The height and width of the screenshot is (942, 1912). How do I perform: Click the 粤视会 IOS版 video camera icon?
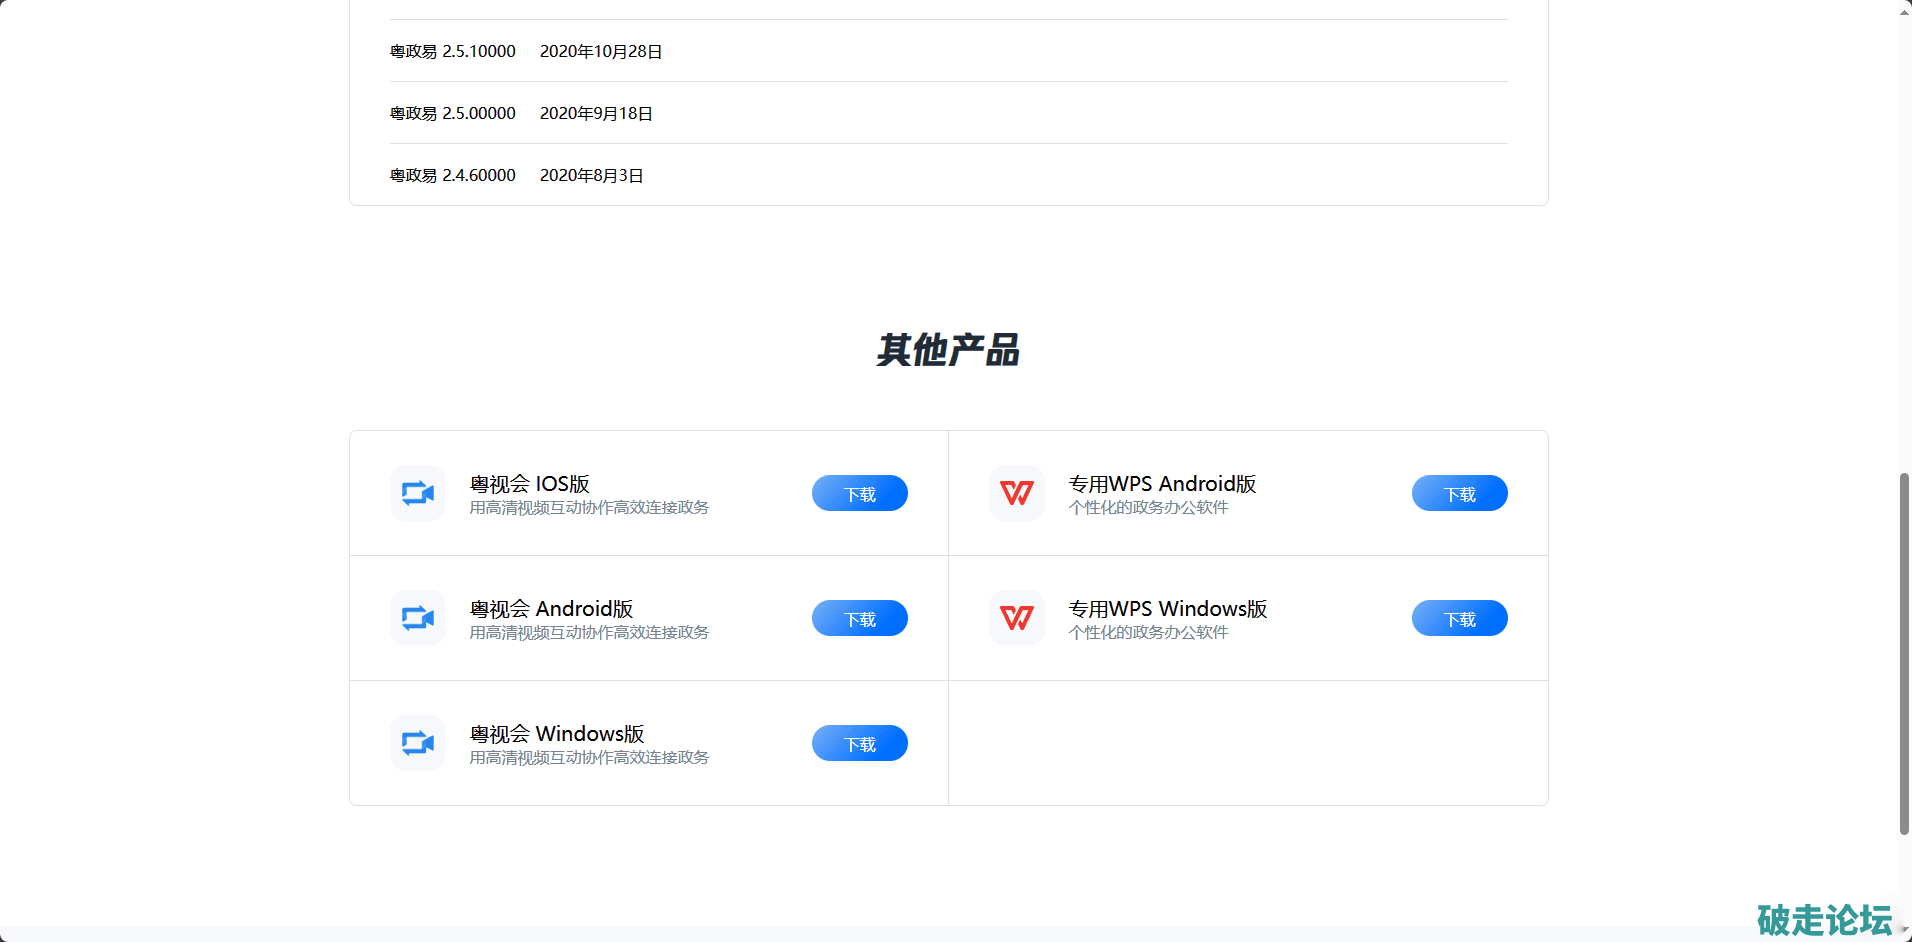coord(418,493)
